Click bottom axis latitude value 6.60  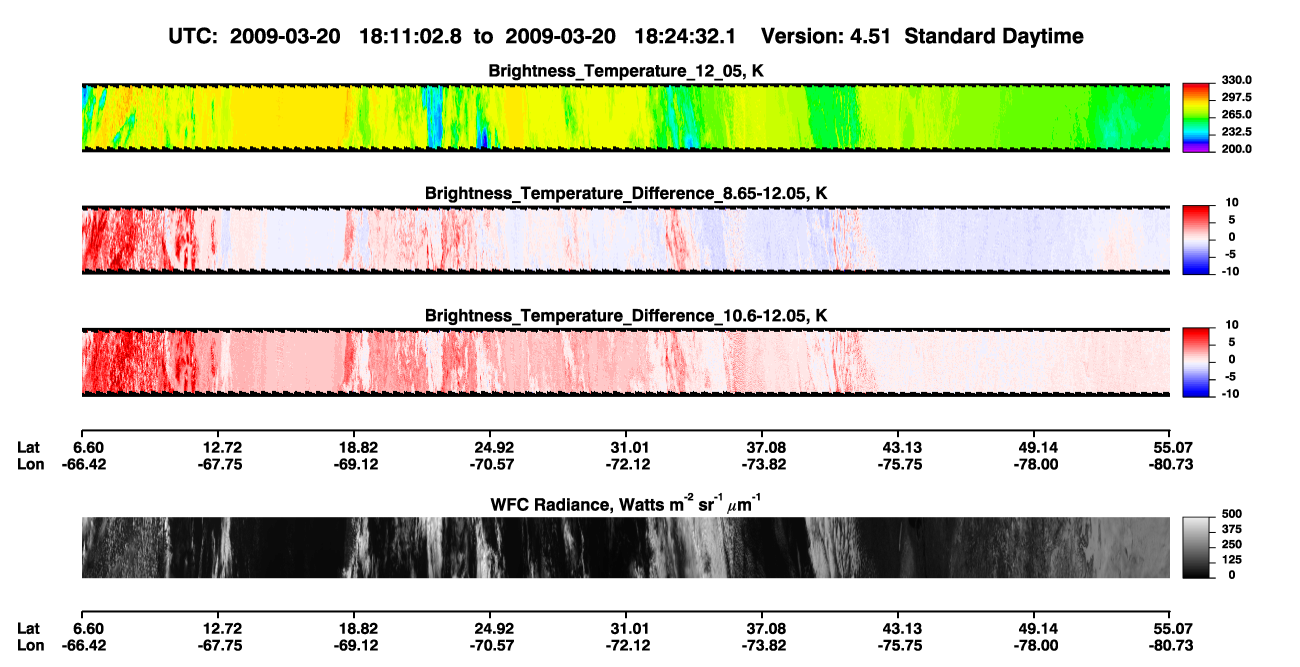88,628
